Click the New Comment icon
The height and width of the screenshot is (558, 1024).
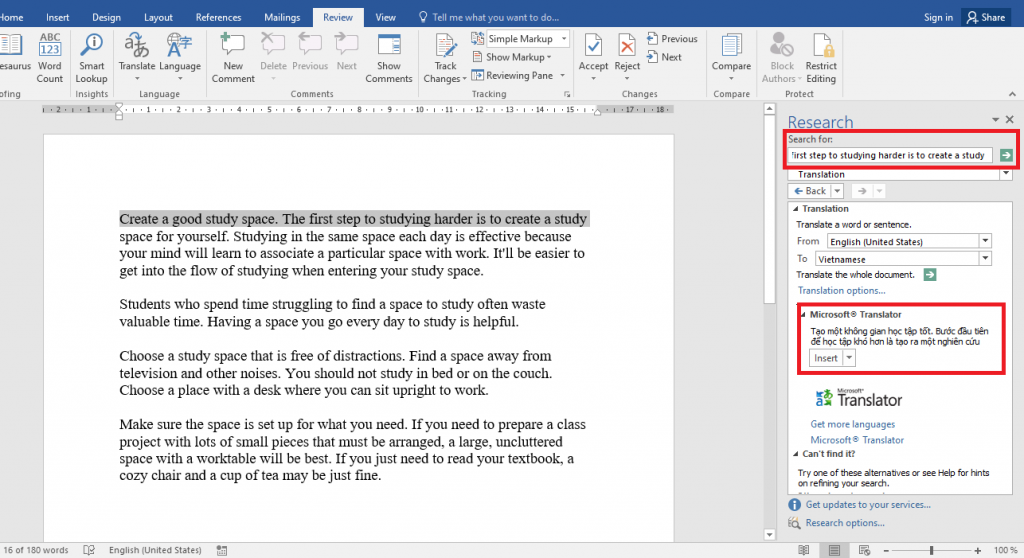233,56
